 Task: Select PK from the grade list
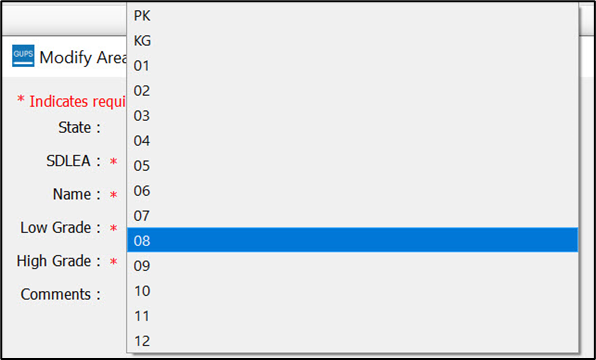point(352,16)
